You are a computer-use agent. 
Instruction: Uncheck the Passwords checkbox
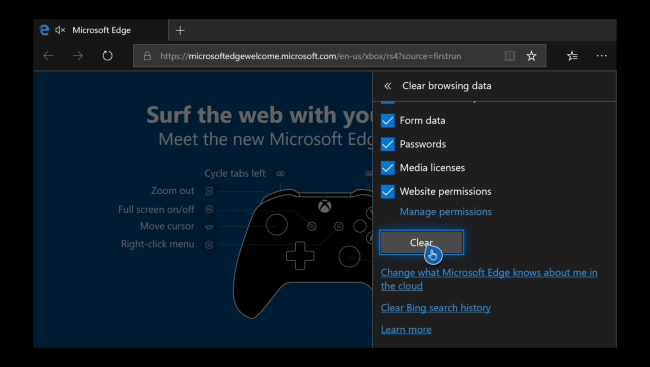point(388,144)
